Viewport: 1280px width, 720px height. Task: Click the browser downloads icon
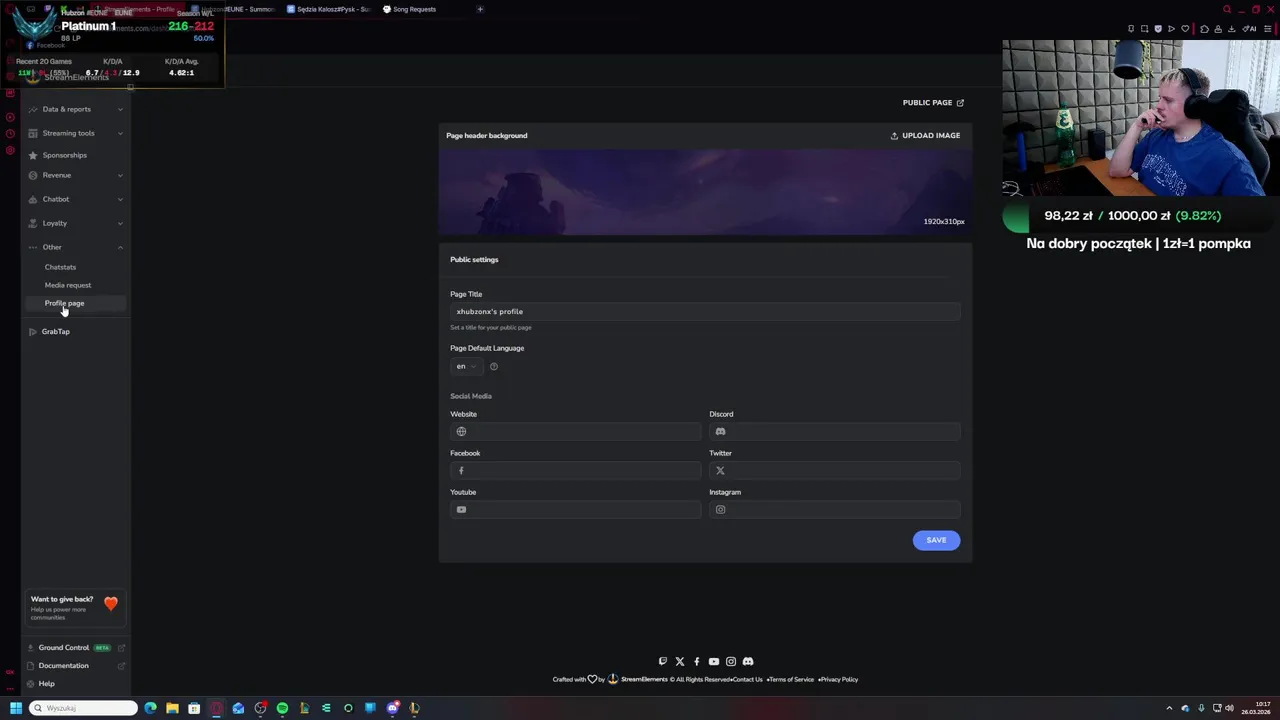(1233, 29)
